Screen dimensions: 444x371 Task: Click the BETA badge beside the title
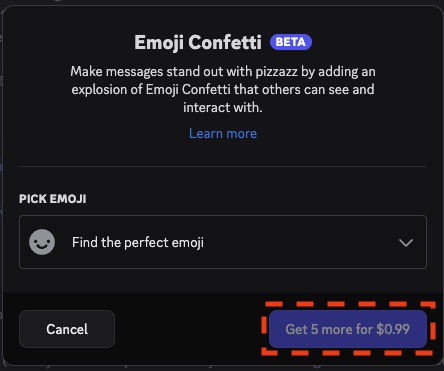(x=291, y=42)
